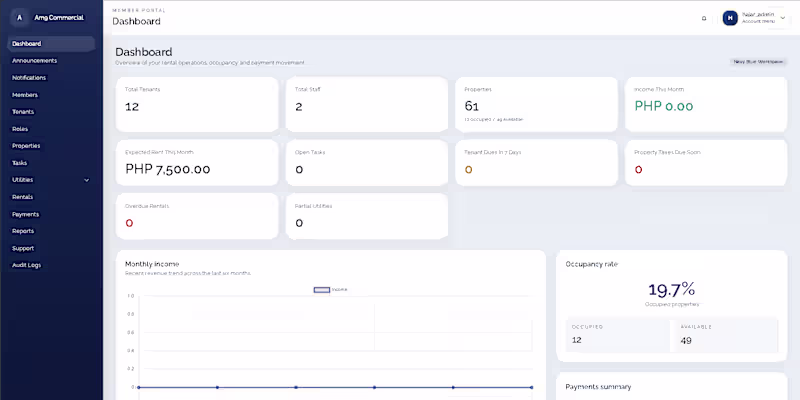Open the Dashboard sidebar item

[x=51, y=44]
